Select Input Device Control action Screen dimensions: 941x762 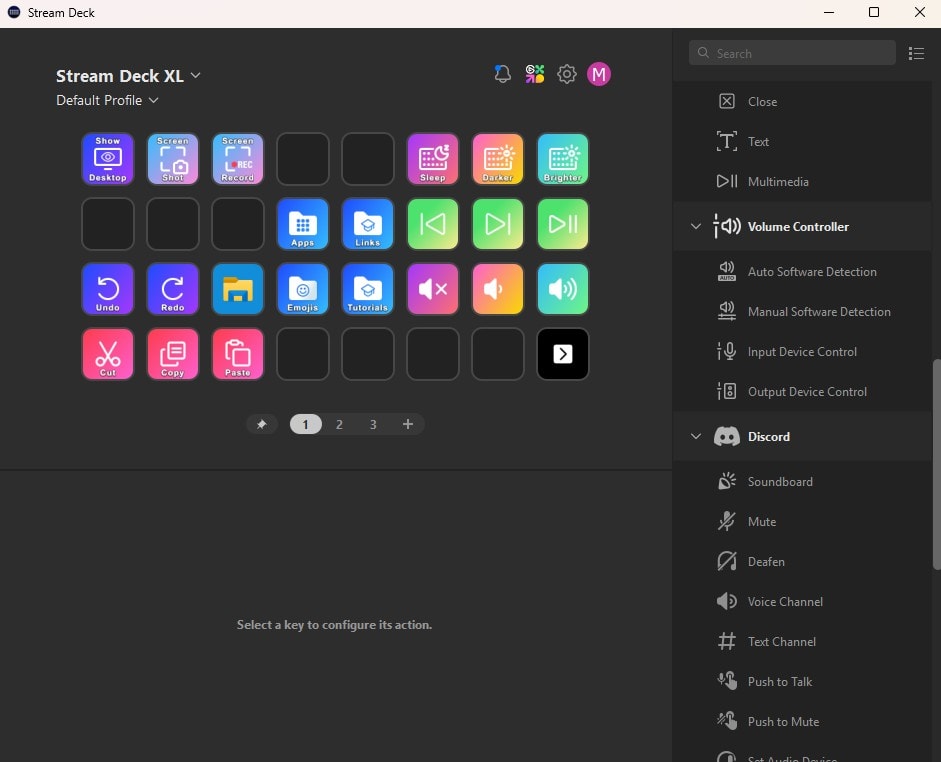click(803, 352)
